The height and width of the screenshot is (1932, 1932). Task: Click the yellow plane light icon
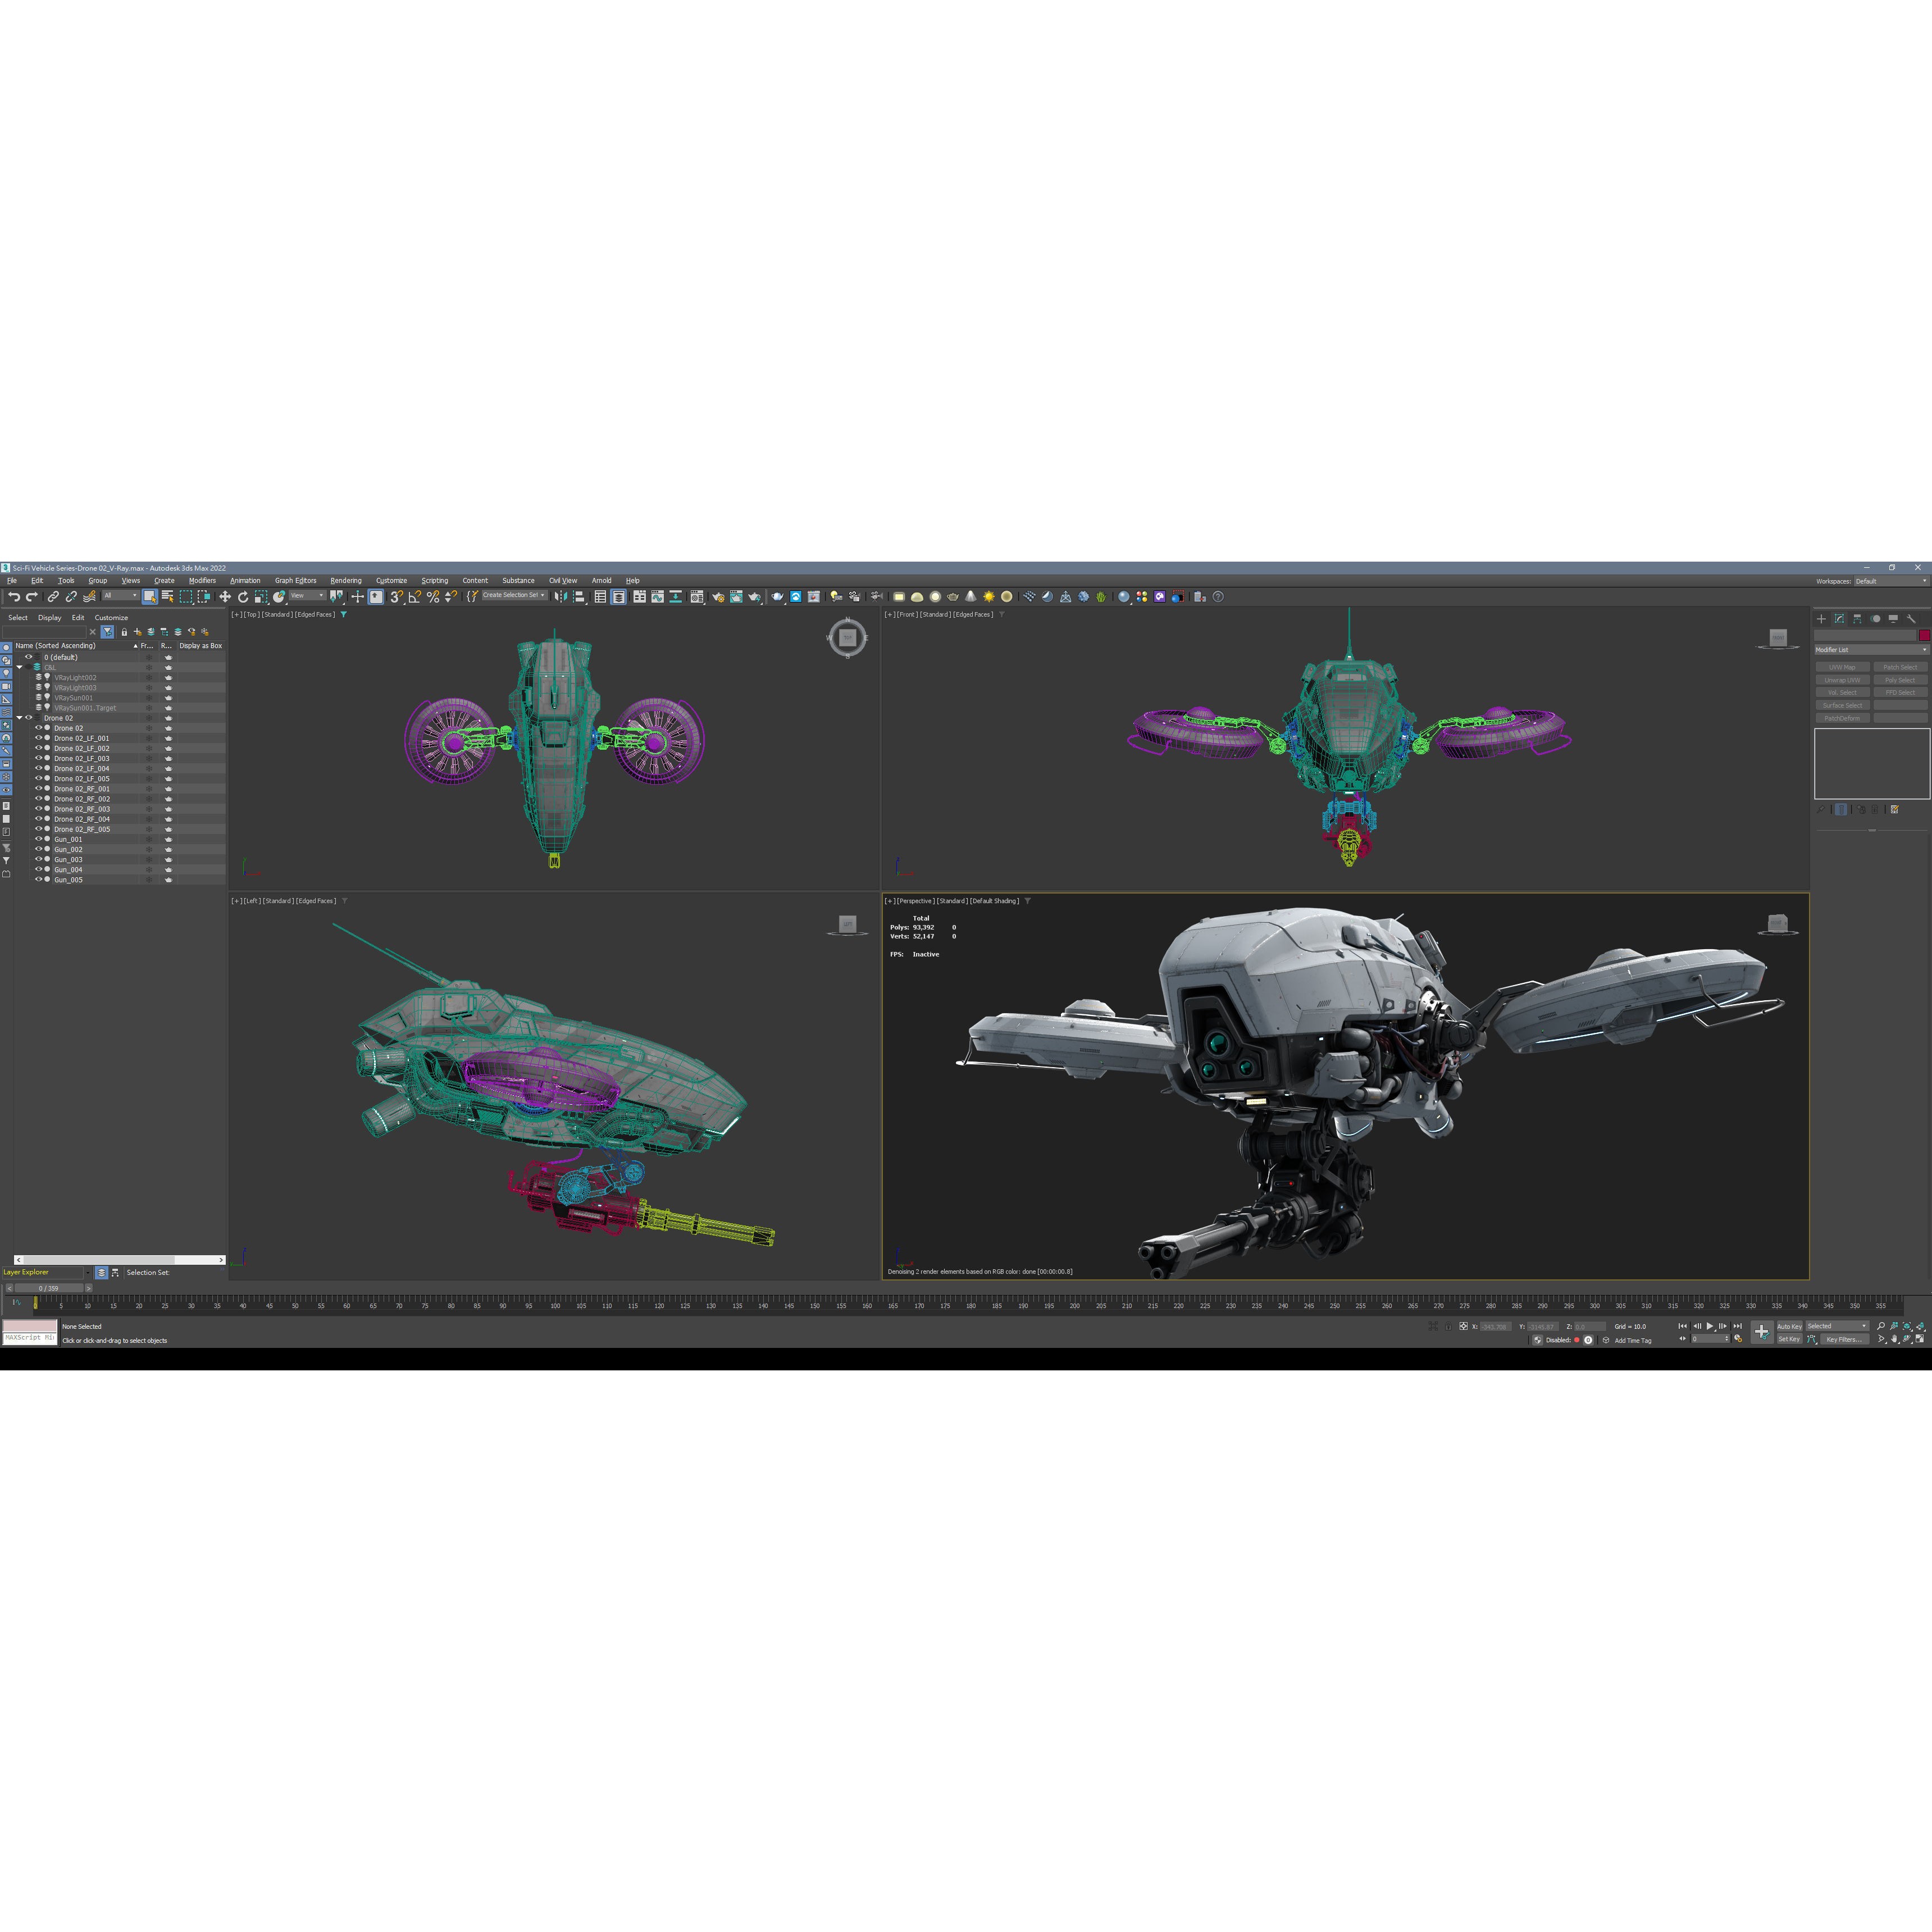tap(899, 597)
